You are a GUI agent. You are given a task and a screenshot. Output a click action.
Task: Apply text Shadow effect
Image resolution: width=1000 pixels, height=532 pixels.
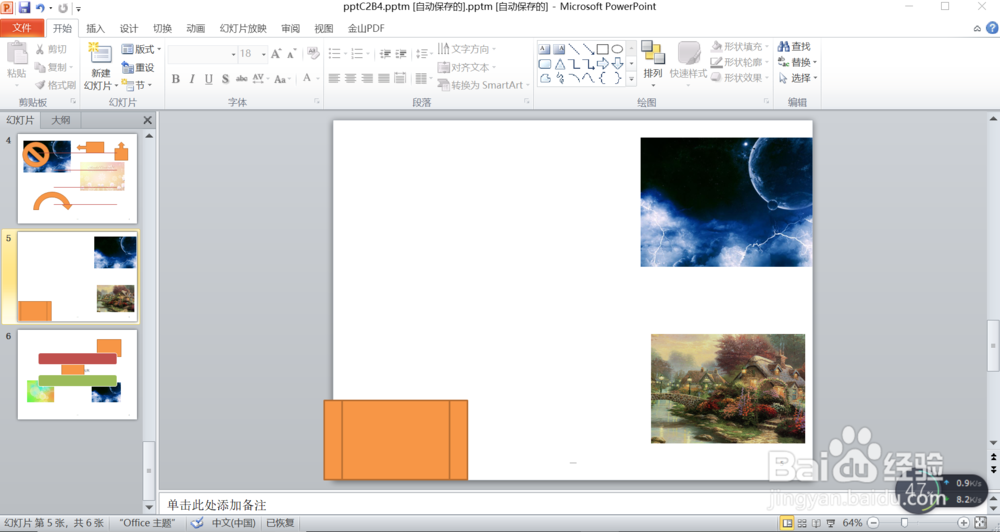point(225,79)
